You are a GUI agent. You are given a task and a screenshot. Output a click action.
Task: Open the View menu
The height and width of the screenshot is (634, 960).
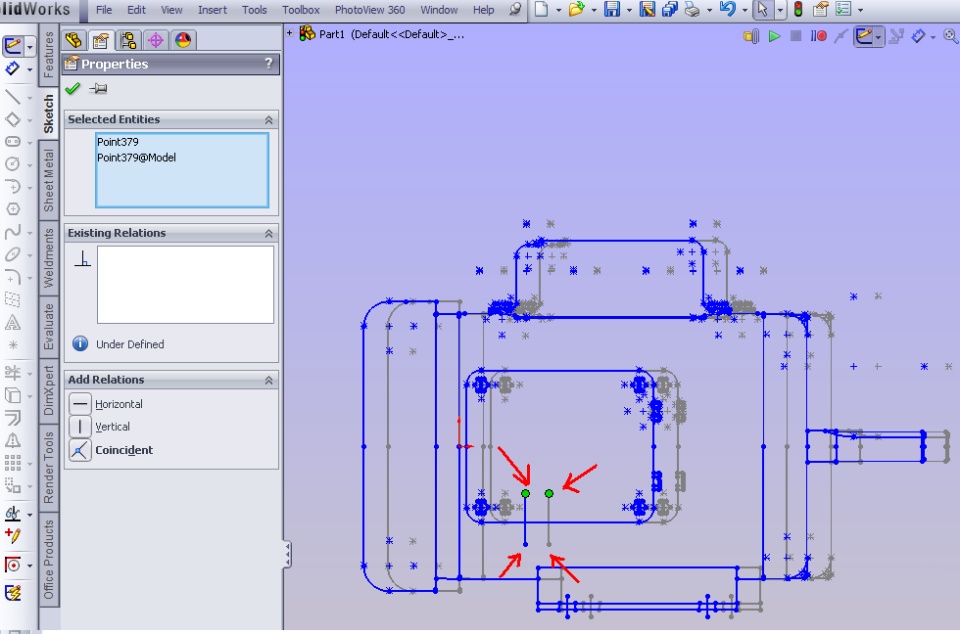coord(171,10)
